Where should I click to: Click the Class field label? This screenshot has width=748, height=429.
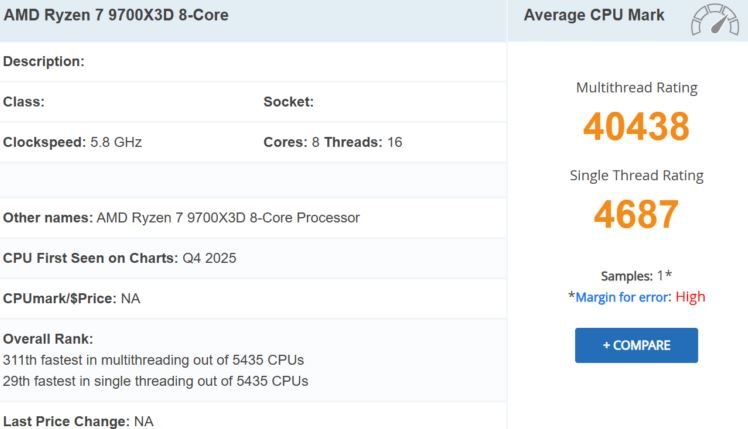[24, 102]
